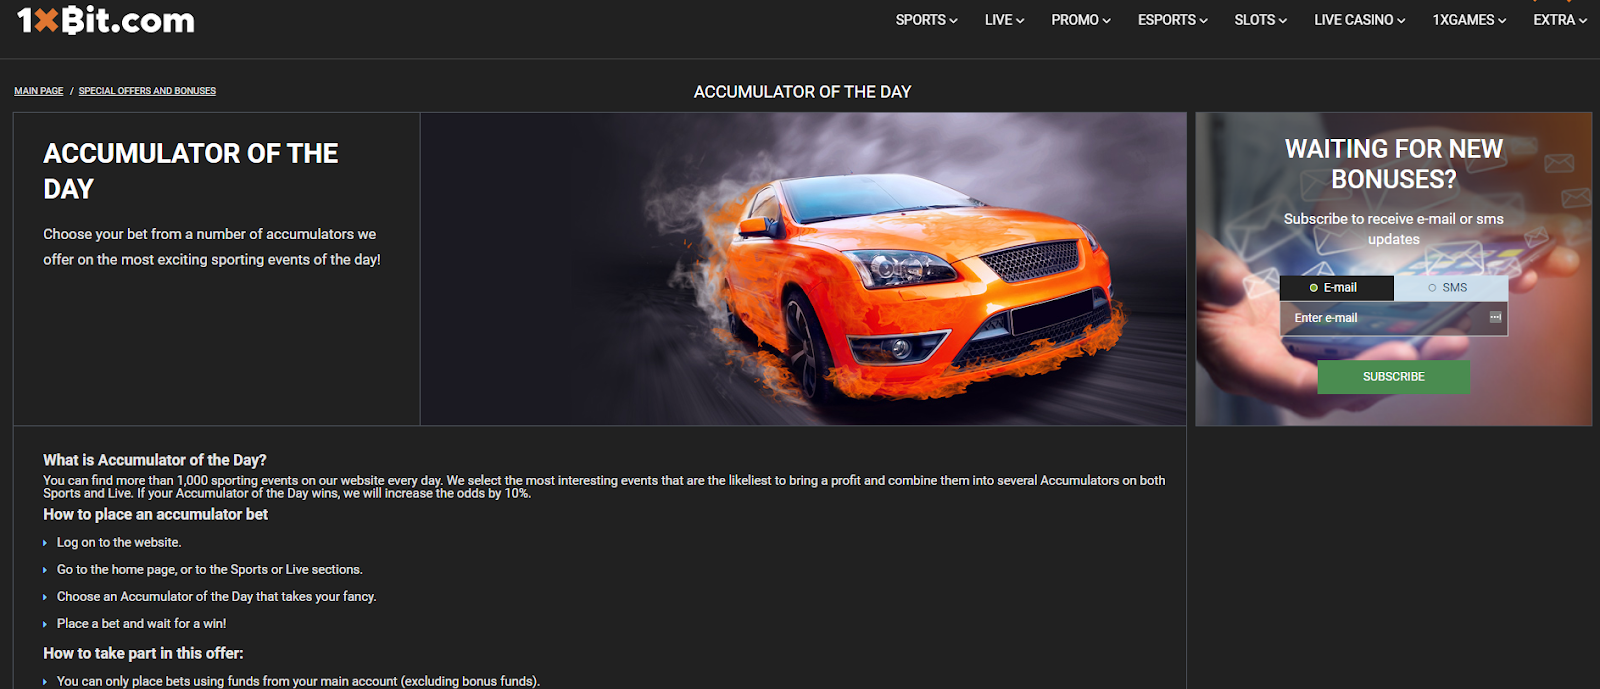1600x689 pixels.
Task: Expand the SPORTS dropdown menu
Action: coord(926,20)
